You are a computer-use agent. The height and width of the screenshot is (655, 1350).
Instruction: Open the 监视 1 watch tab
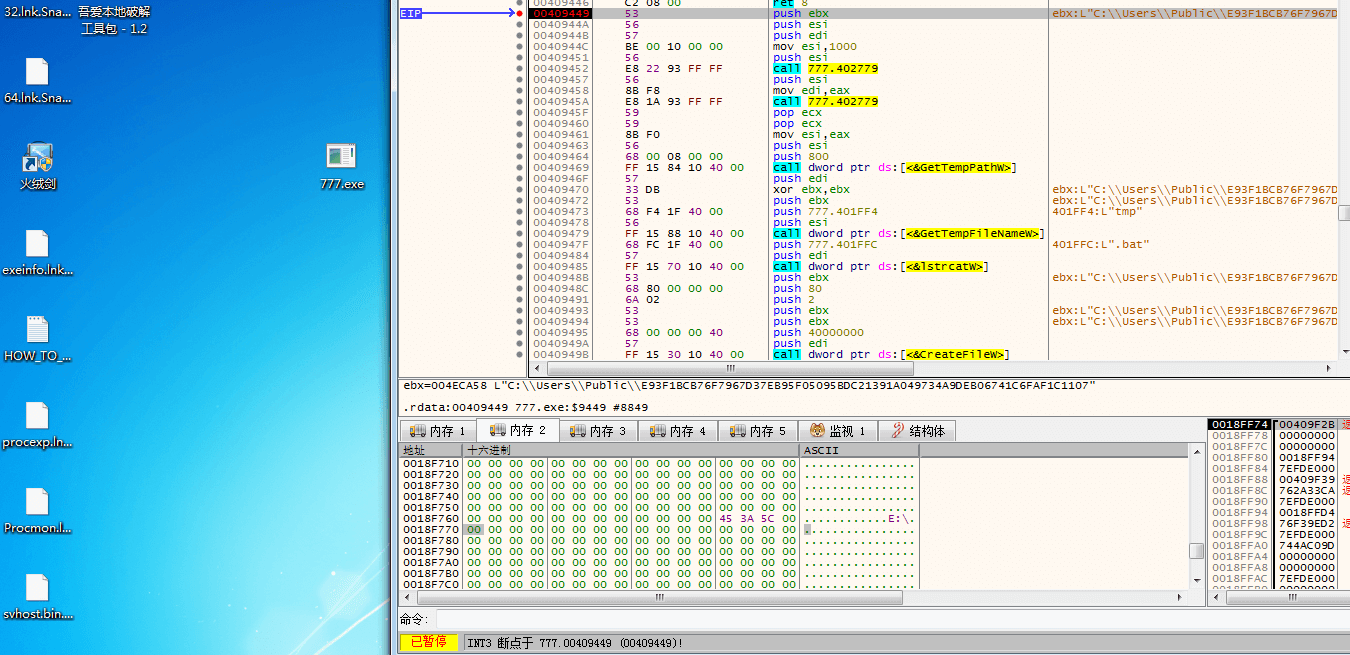tap(838, 431)
